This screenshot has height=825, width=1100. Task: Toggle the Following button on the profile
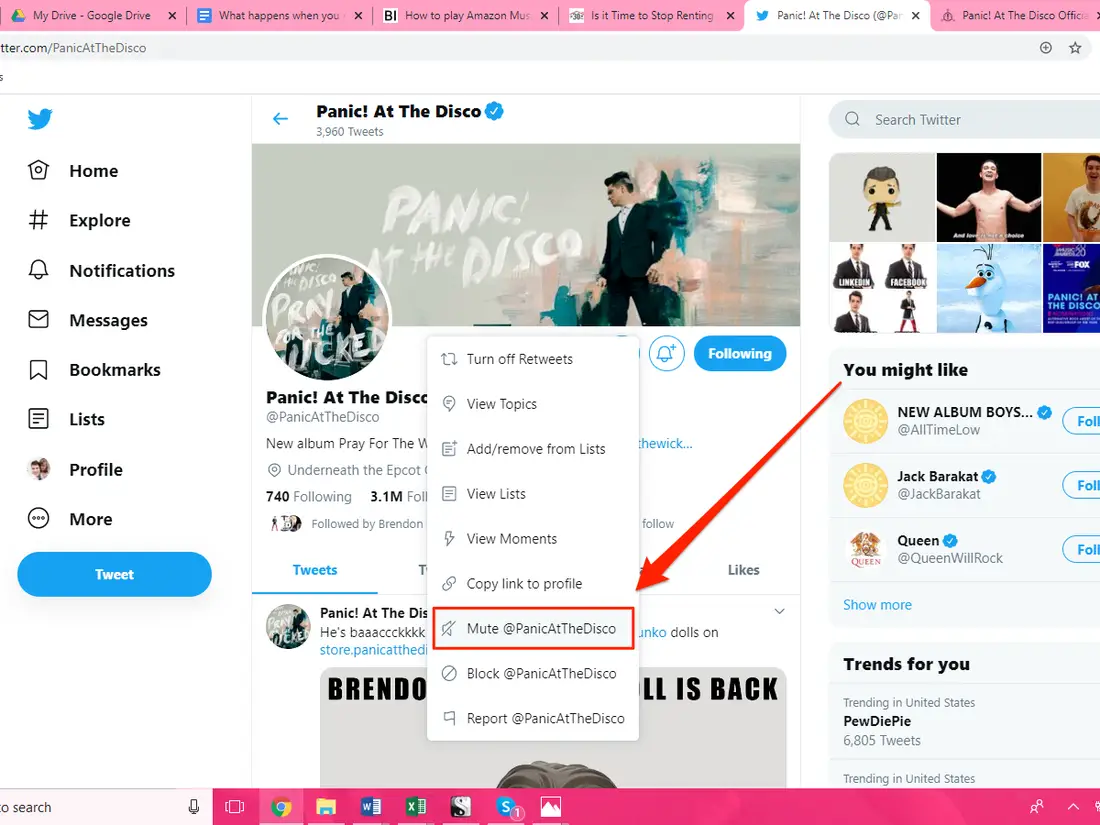739,354
